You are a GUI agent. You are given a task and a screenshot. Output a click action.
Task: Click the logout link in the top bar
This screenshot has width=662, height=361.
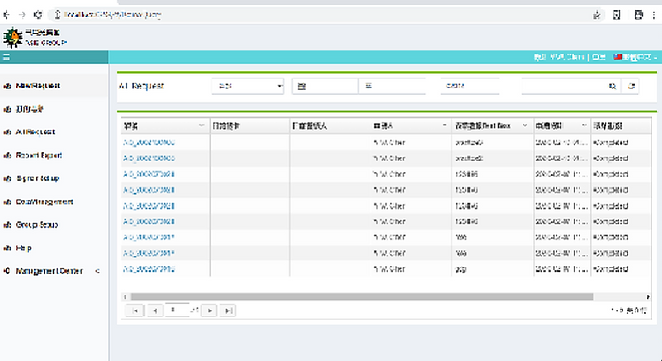[599, 57]
